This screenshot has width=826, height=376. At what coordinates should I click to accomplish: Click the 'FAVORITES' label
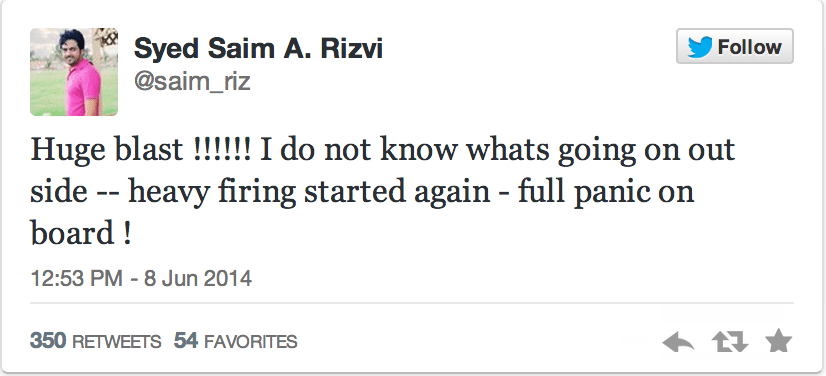tap(251, 342)
